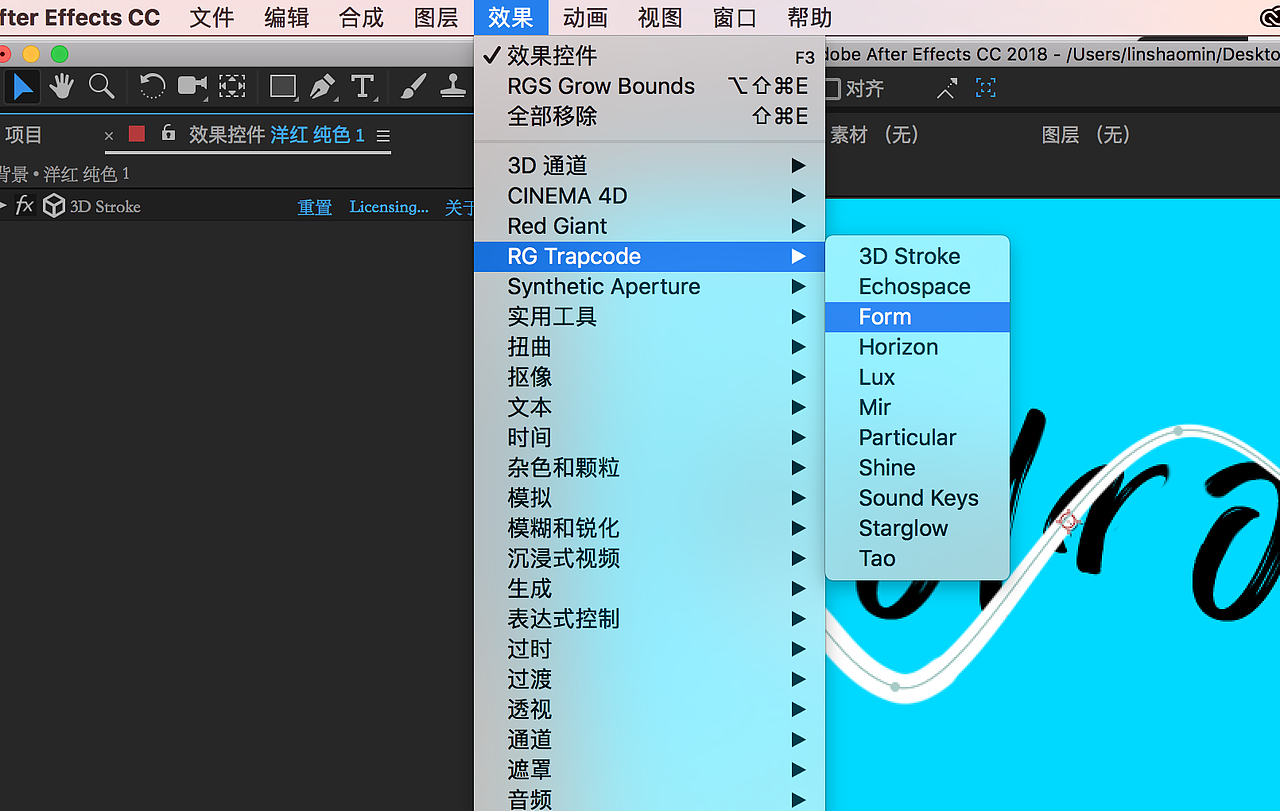Image resolution: width=1280 pixels, height=811 pixels.
Task: Expand the 抠像 submenu
Action: [x=650, y=377]
